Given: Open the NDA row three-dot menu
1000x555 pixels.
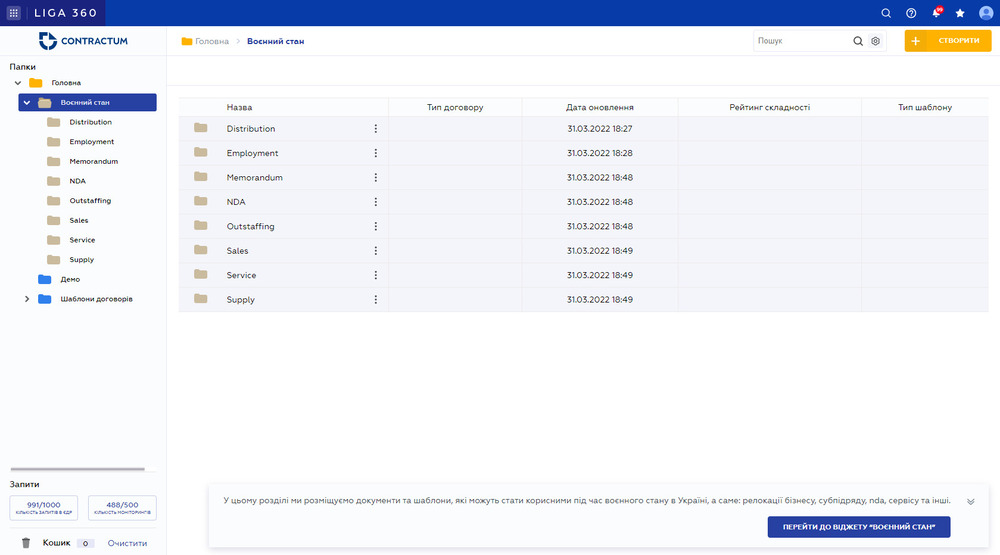Looking at the screenshot, I should (376, 202).
